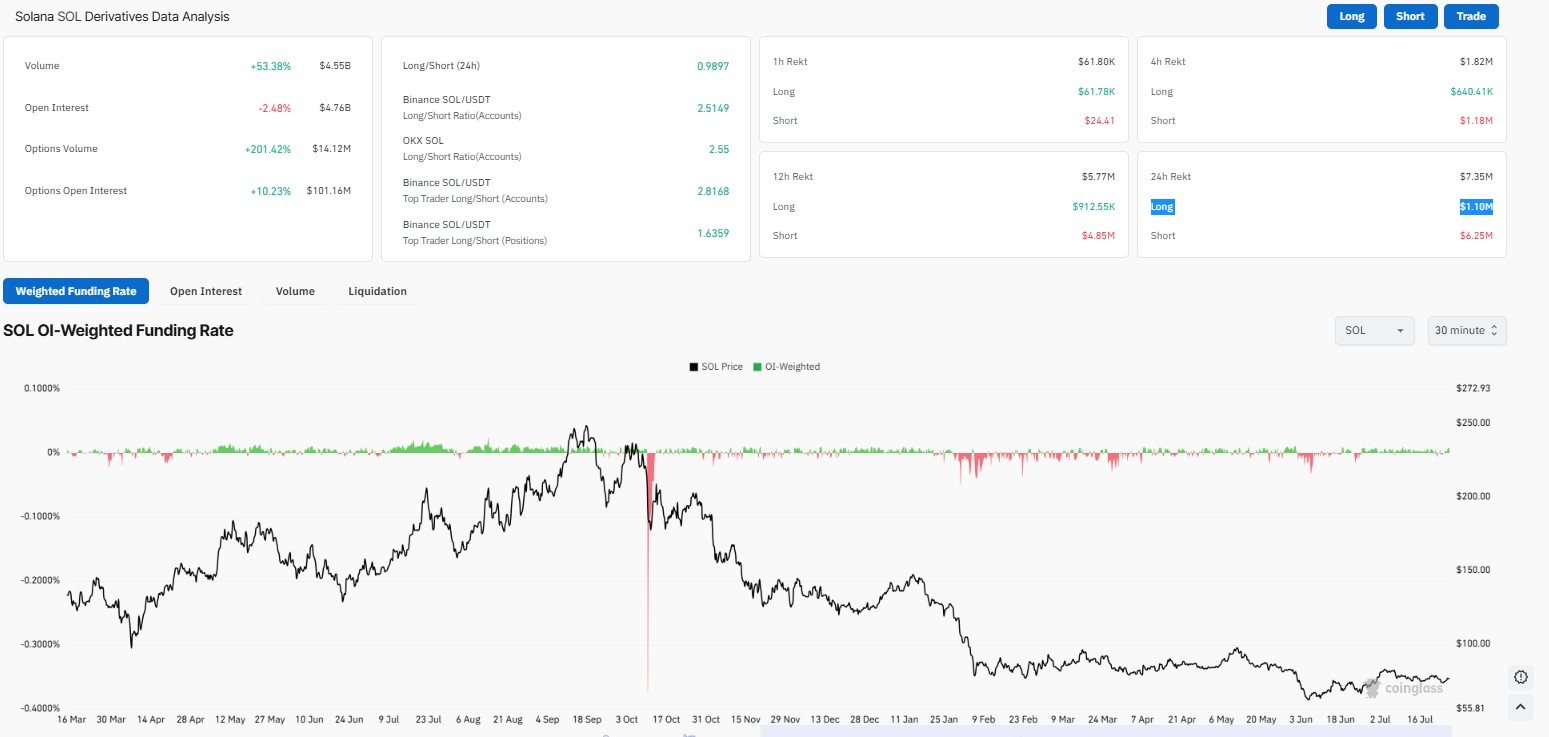Toggle the OI-Weighted legend series
This screenshot has height=737, width=1549.
(786, 367)
